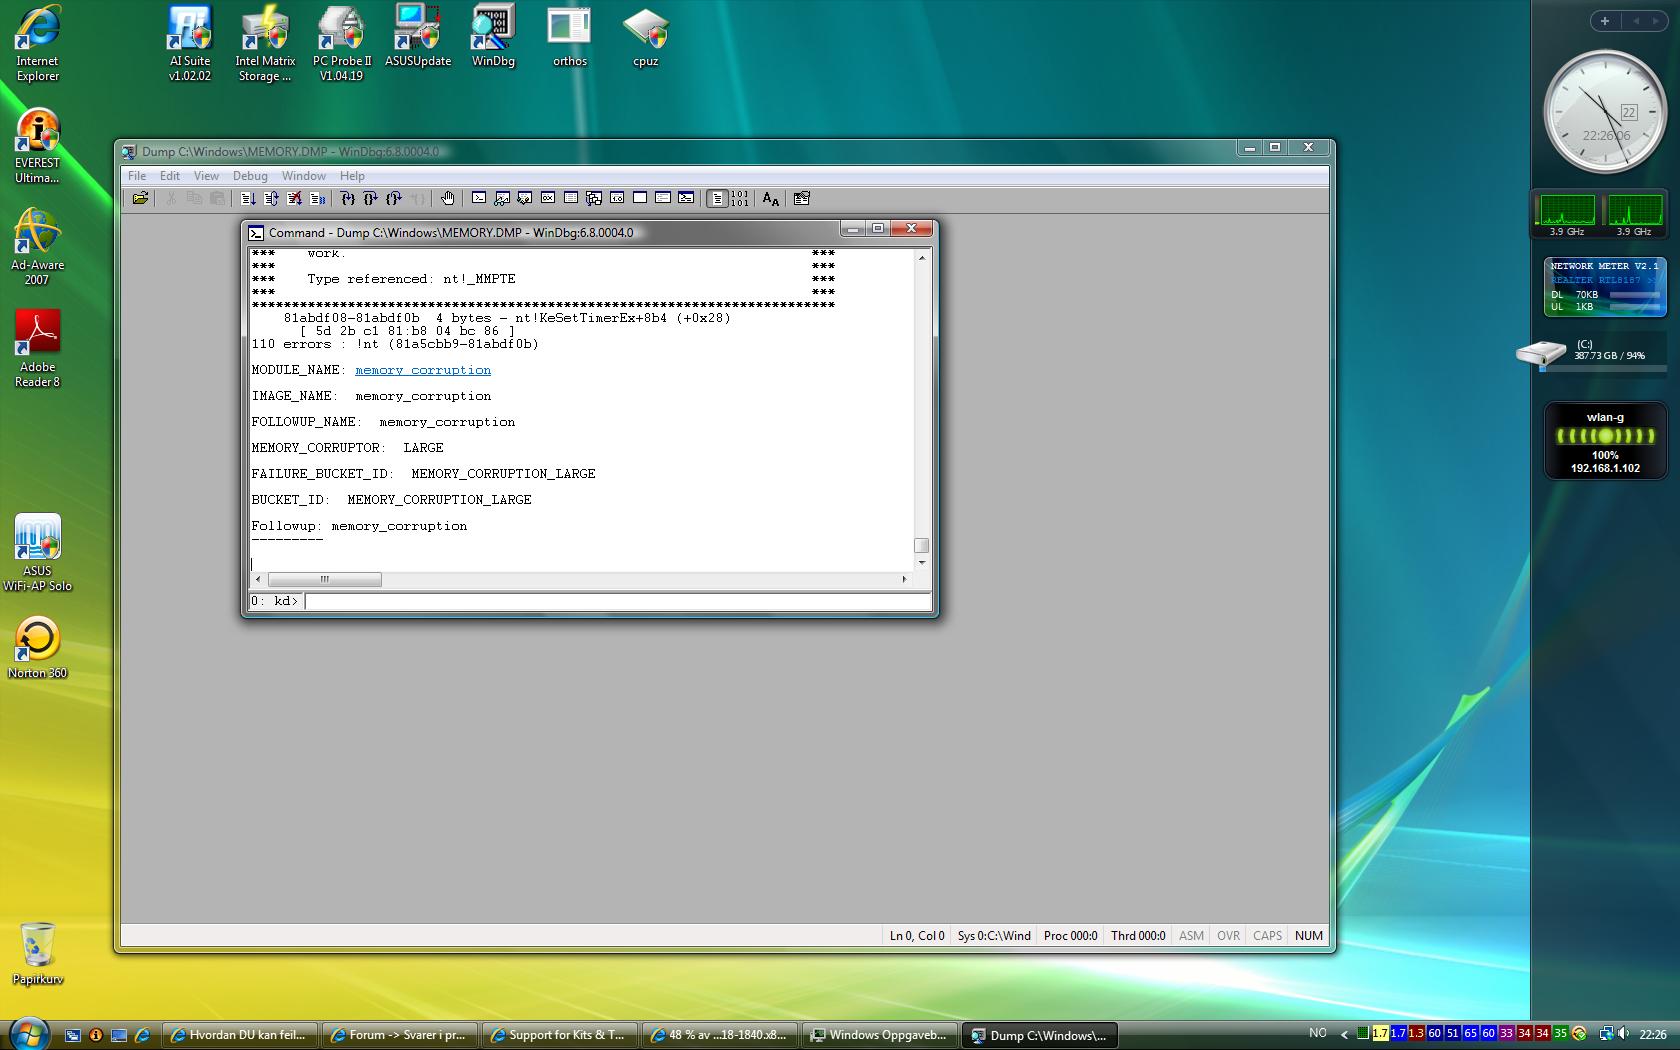Open the Options toolbar icon
The height and width of the screenshot is (1050, 1680).
pos(801,198)
